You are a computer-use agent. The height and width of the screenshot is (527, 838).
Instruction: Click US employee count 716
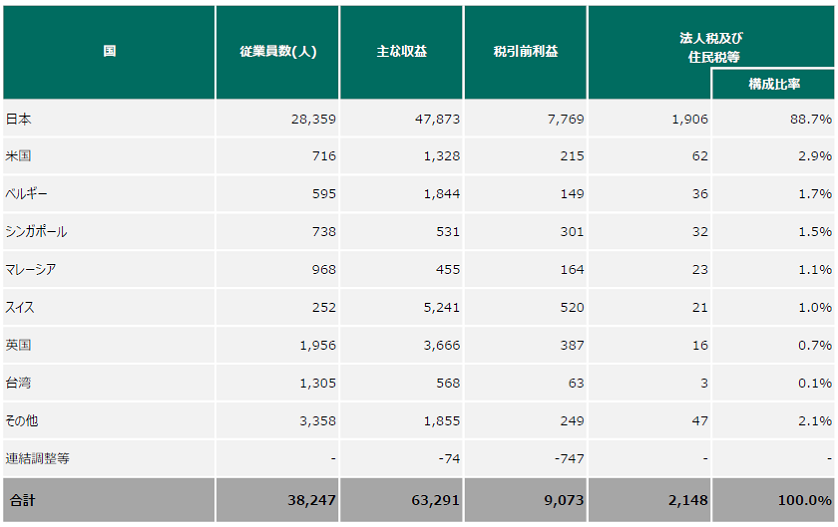pos(324,156)
